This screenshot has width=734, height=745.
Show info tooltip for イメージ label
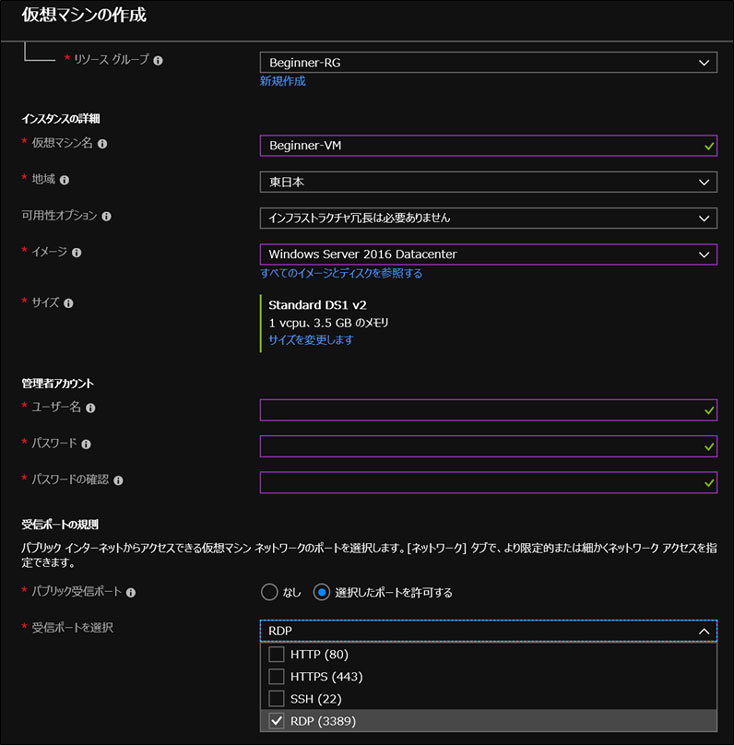[77, 252]
